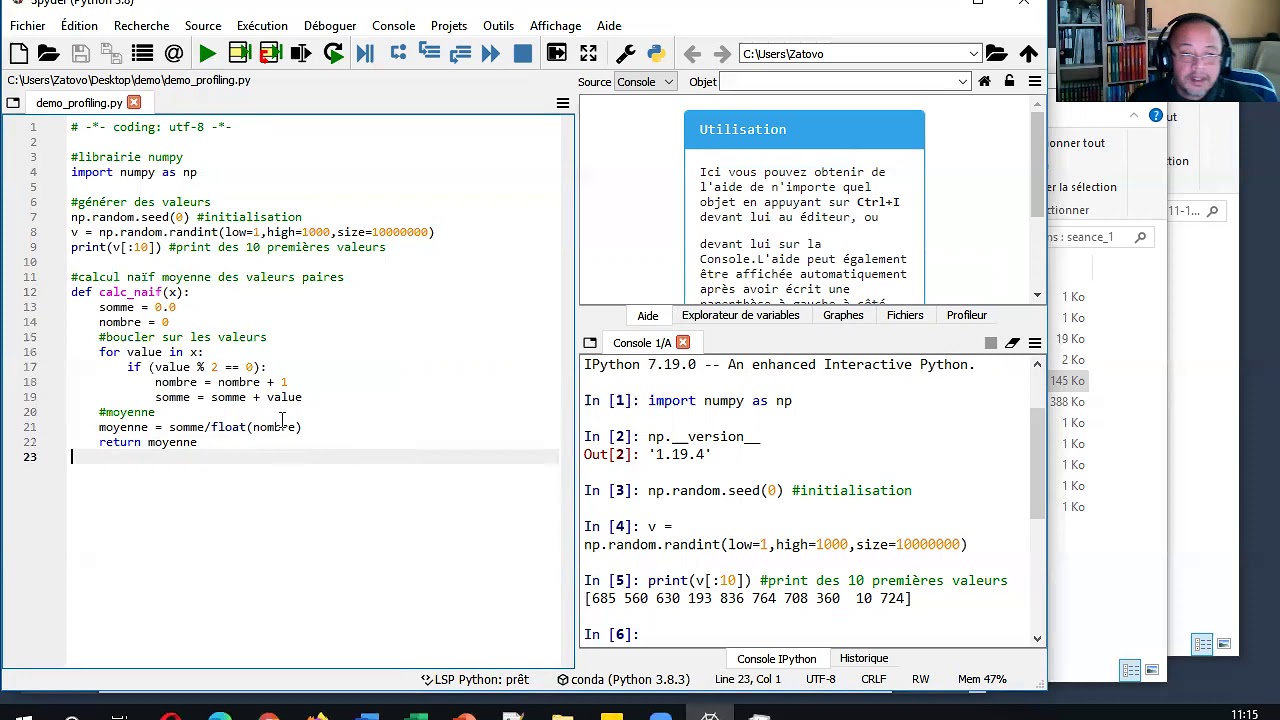
Task: Step into the function in the debugger
Action: click(429, 54)
